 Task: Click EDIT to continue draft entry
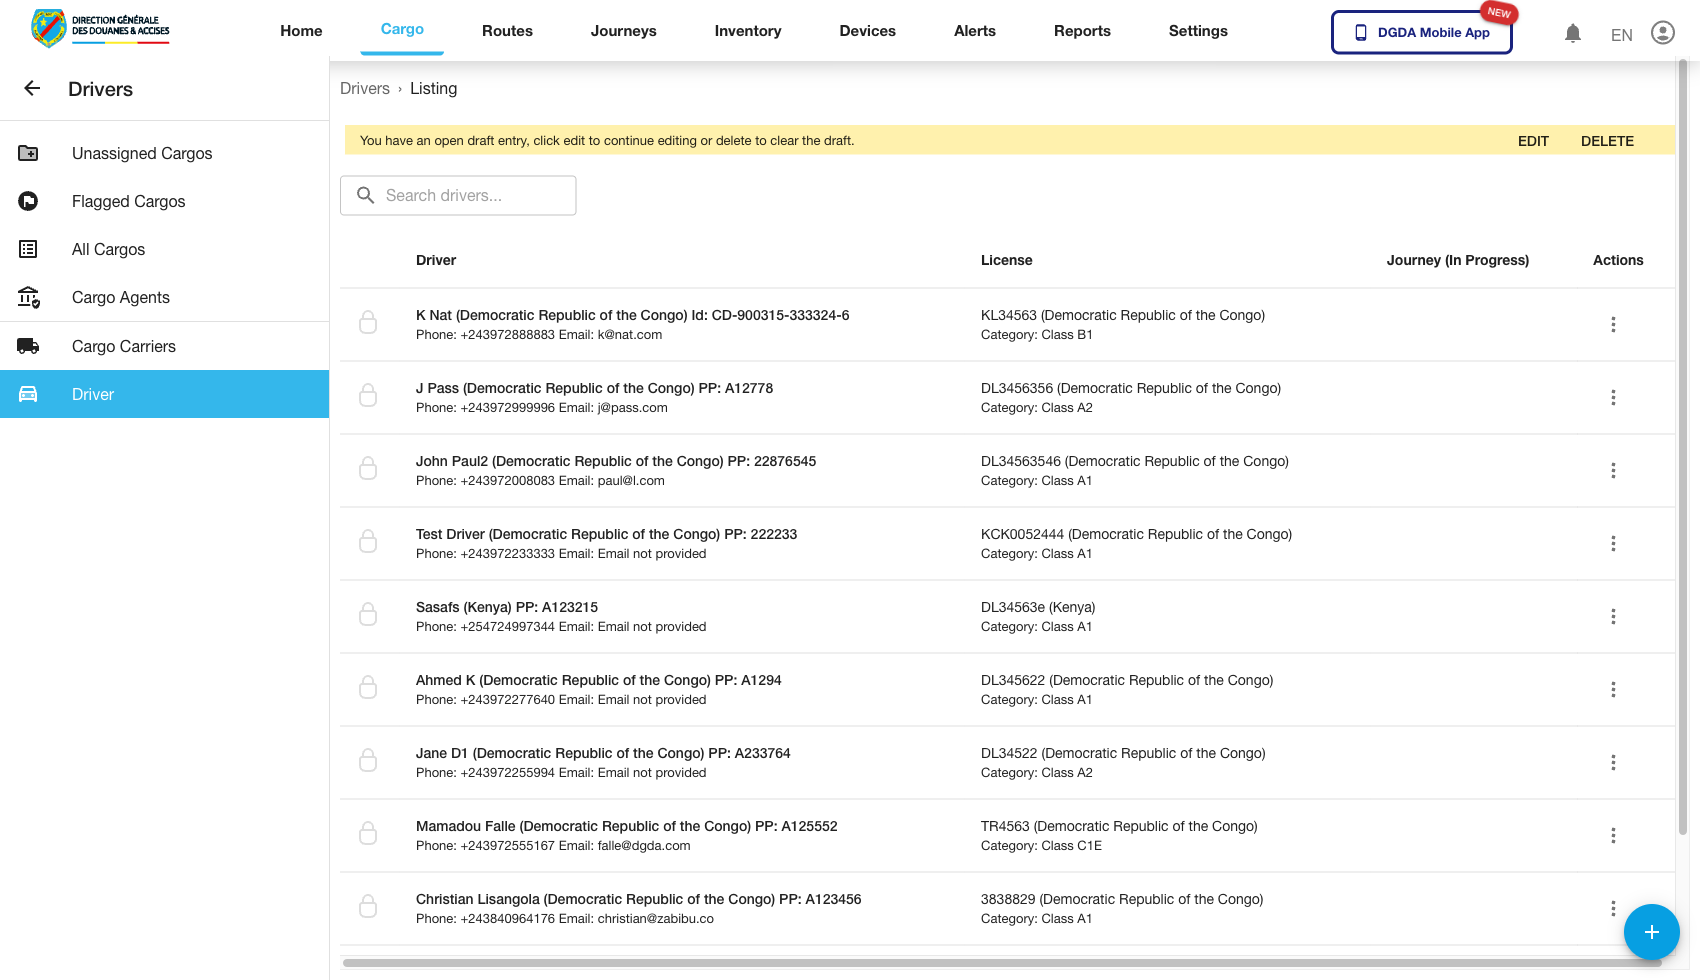pos(1532,141)
